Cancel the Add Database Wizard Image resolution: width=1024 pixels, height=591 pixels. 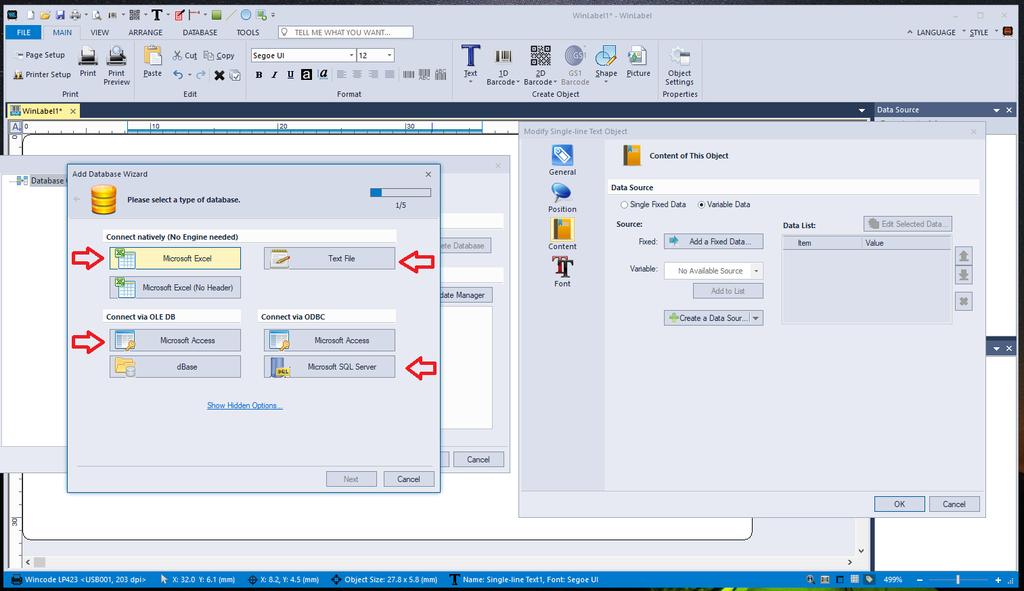409,479
